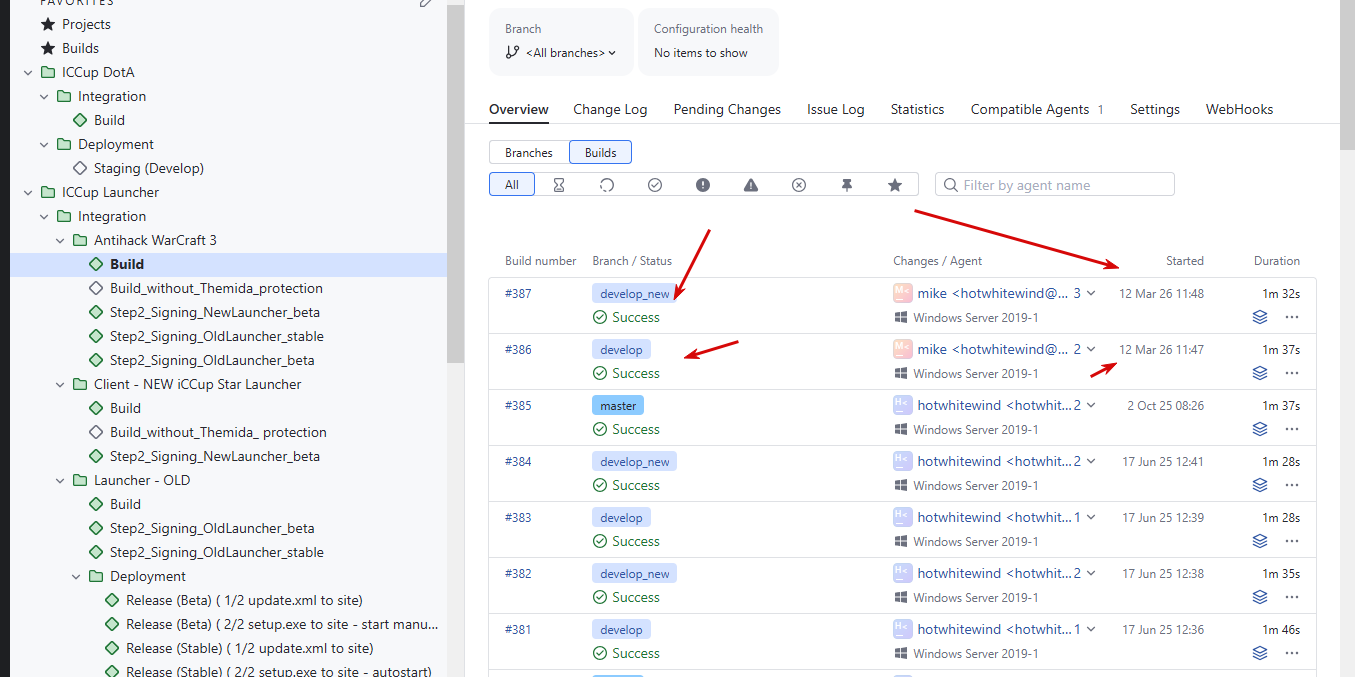Image resolution: width=1355 pixels, height=677 pixels.
Task: Select the All filter toggle
Action: click(512, 185)
